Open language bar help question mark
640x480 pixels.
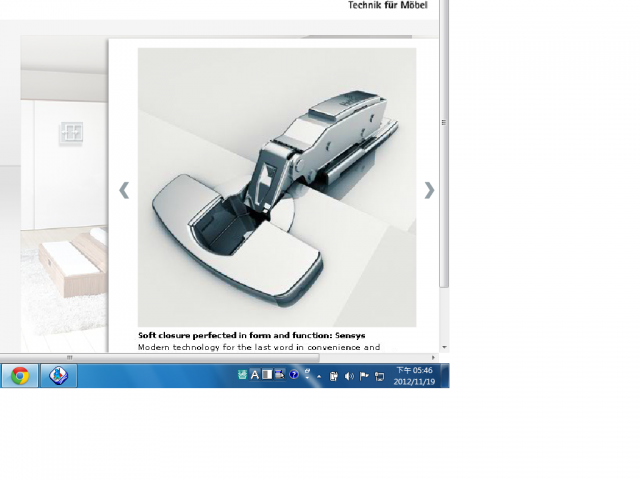(x=293, y=374)
